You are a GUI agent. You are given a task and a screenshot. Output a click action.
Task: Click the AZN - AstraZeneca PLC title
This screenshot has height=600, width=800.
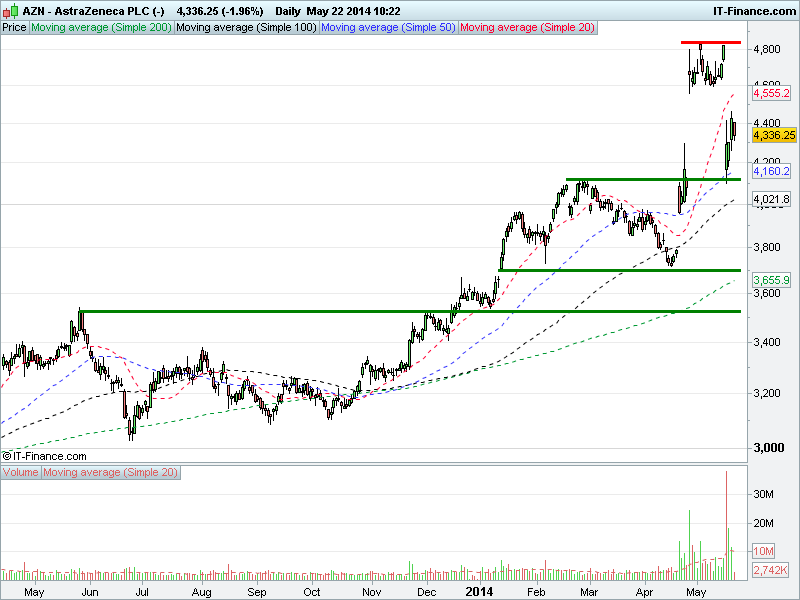coord(93,11)
